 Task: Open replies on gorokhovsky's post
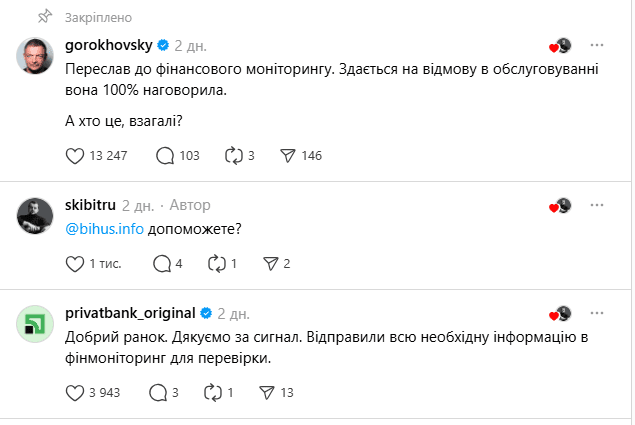point(166,155)
